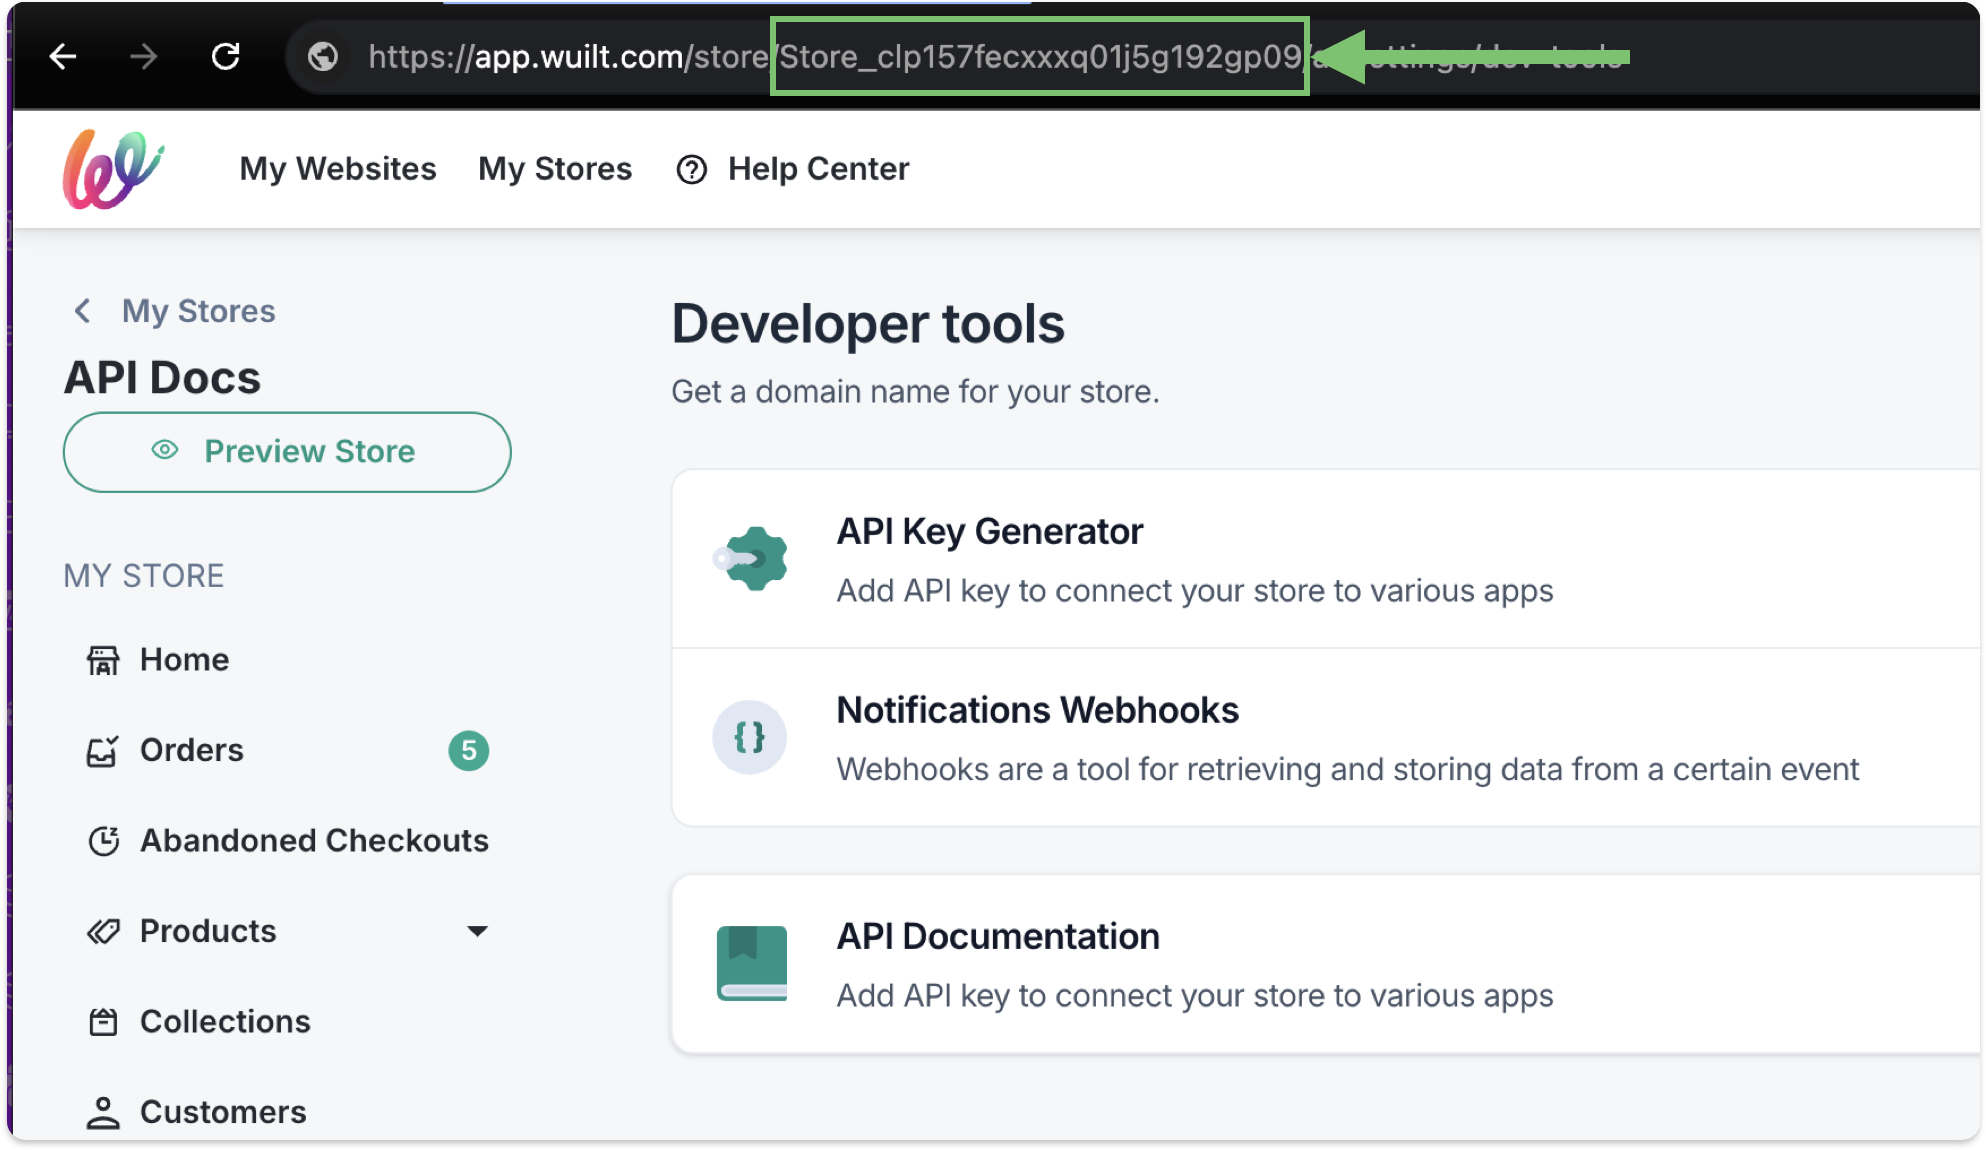This screenshot has width=1986, height=1150.
Task: Click the browser back arrow
Action: [63, 57]
